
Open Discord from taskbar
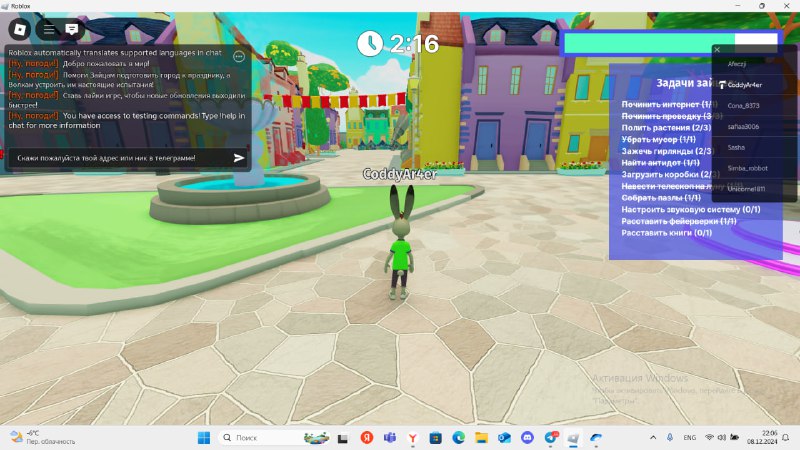coord(527,438)
